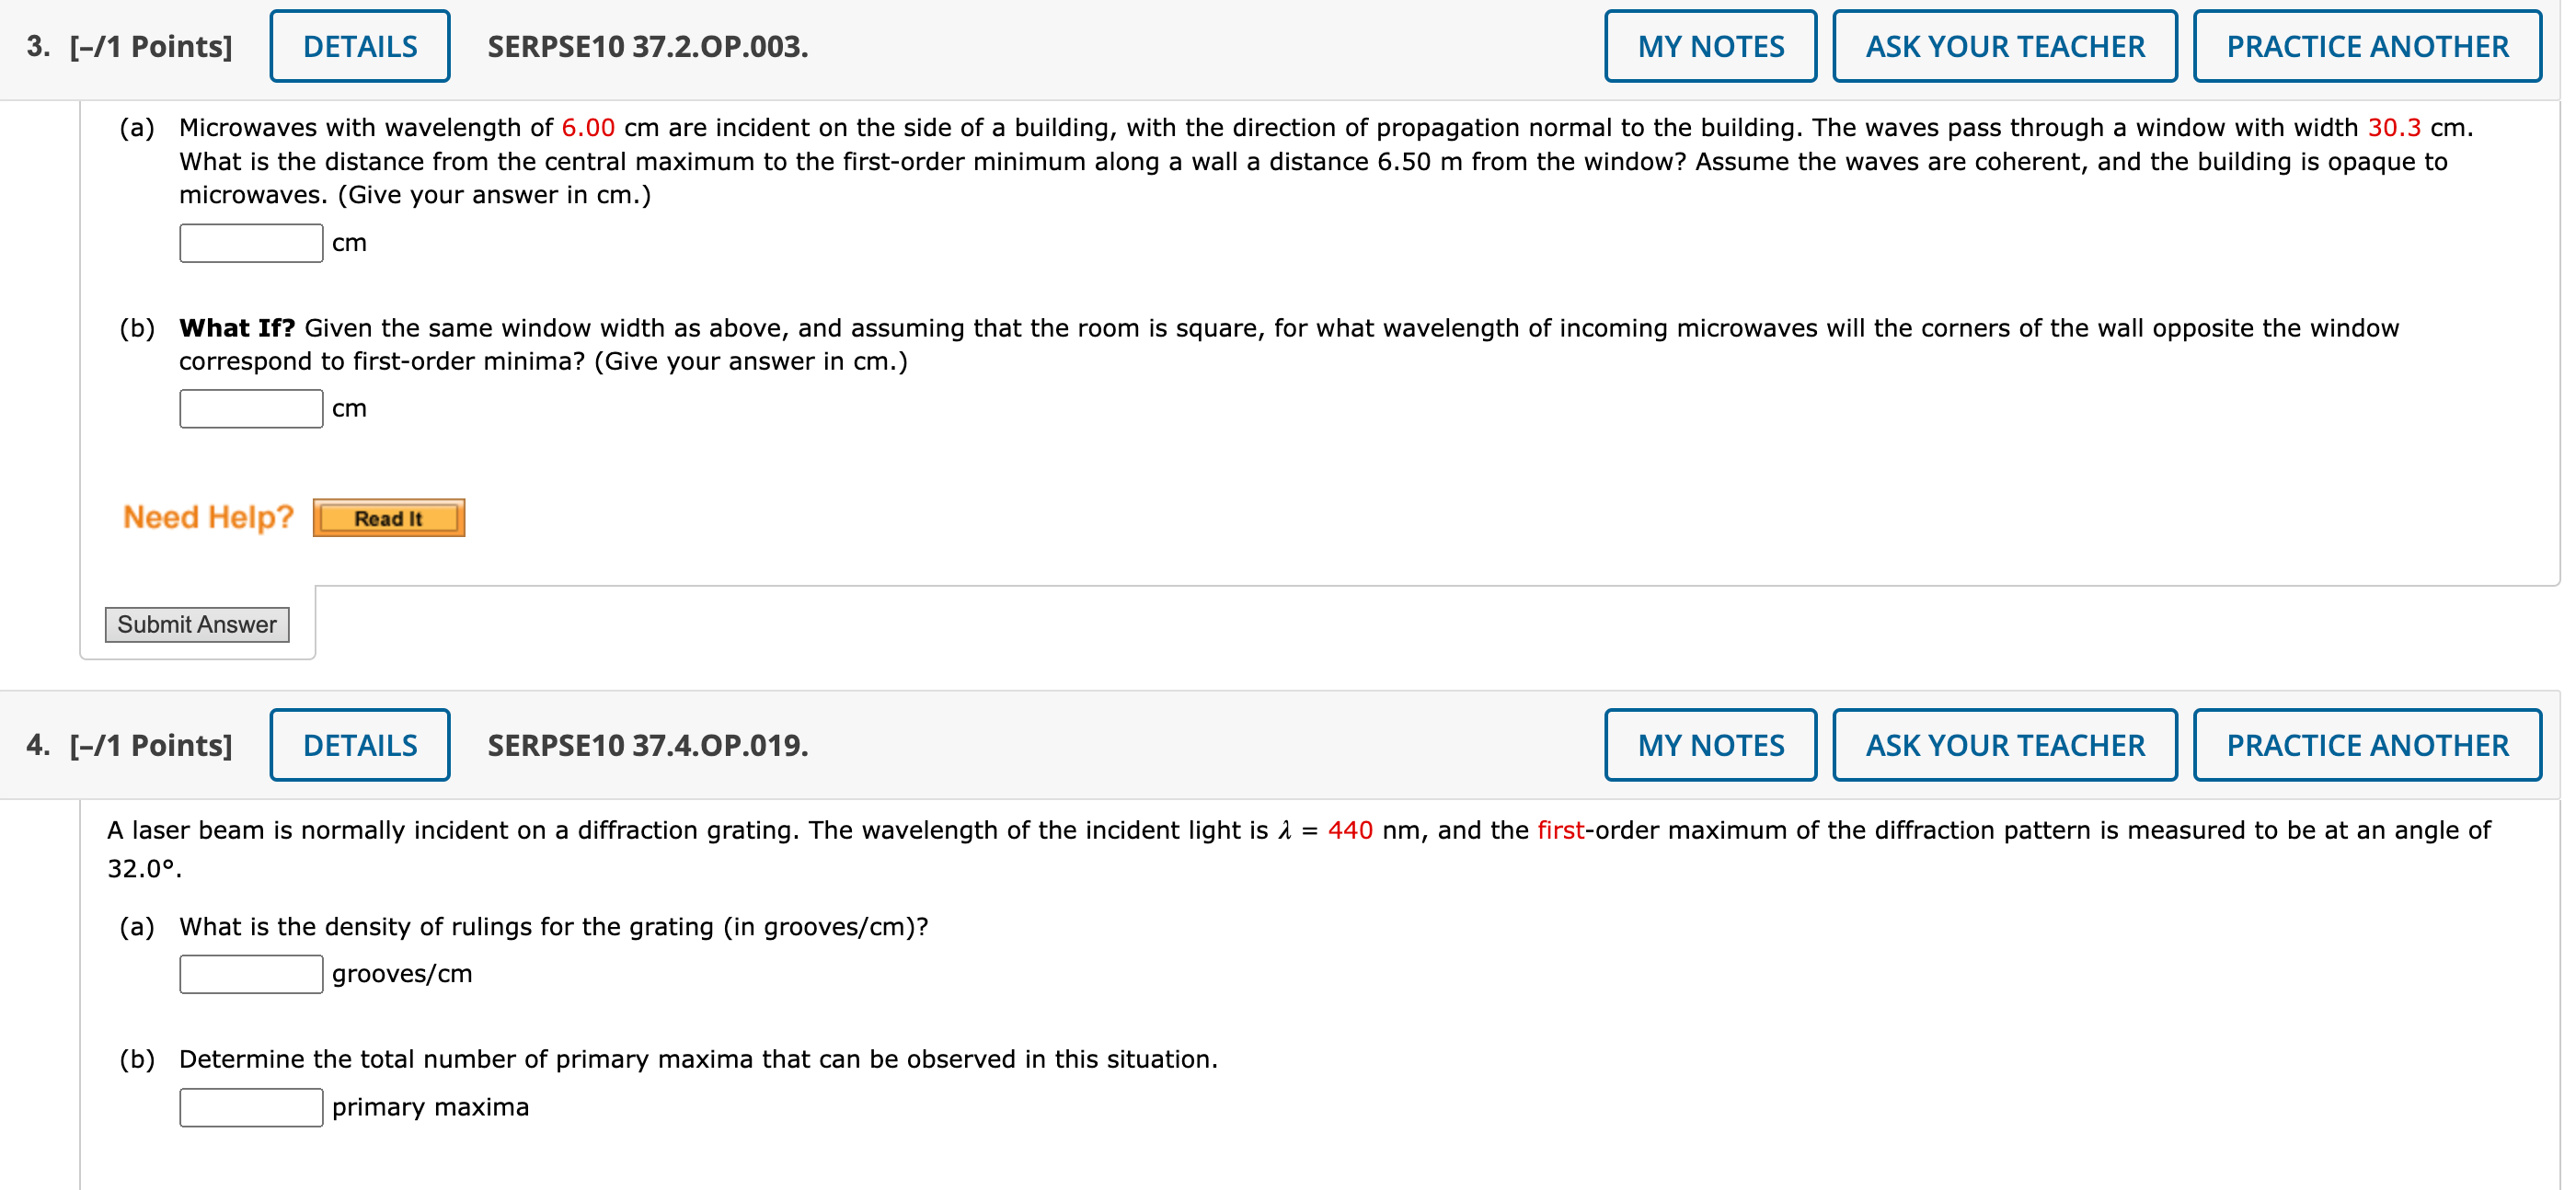This screenshot has width=2576, height=1190.
Task: Click the primary maxima answer field
Action: pos(250,1106)
